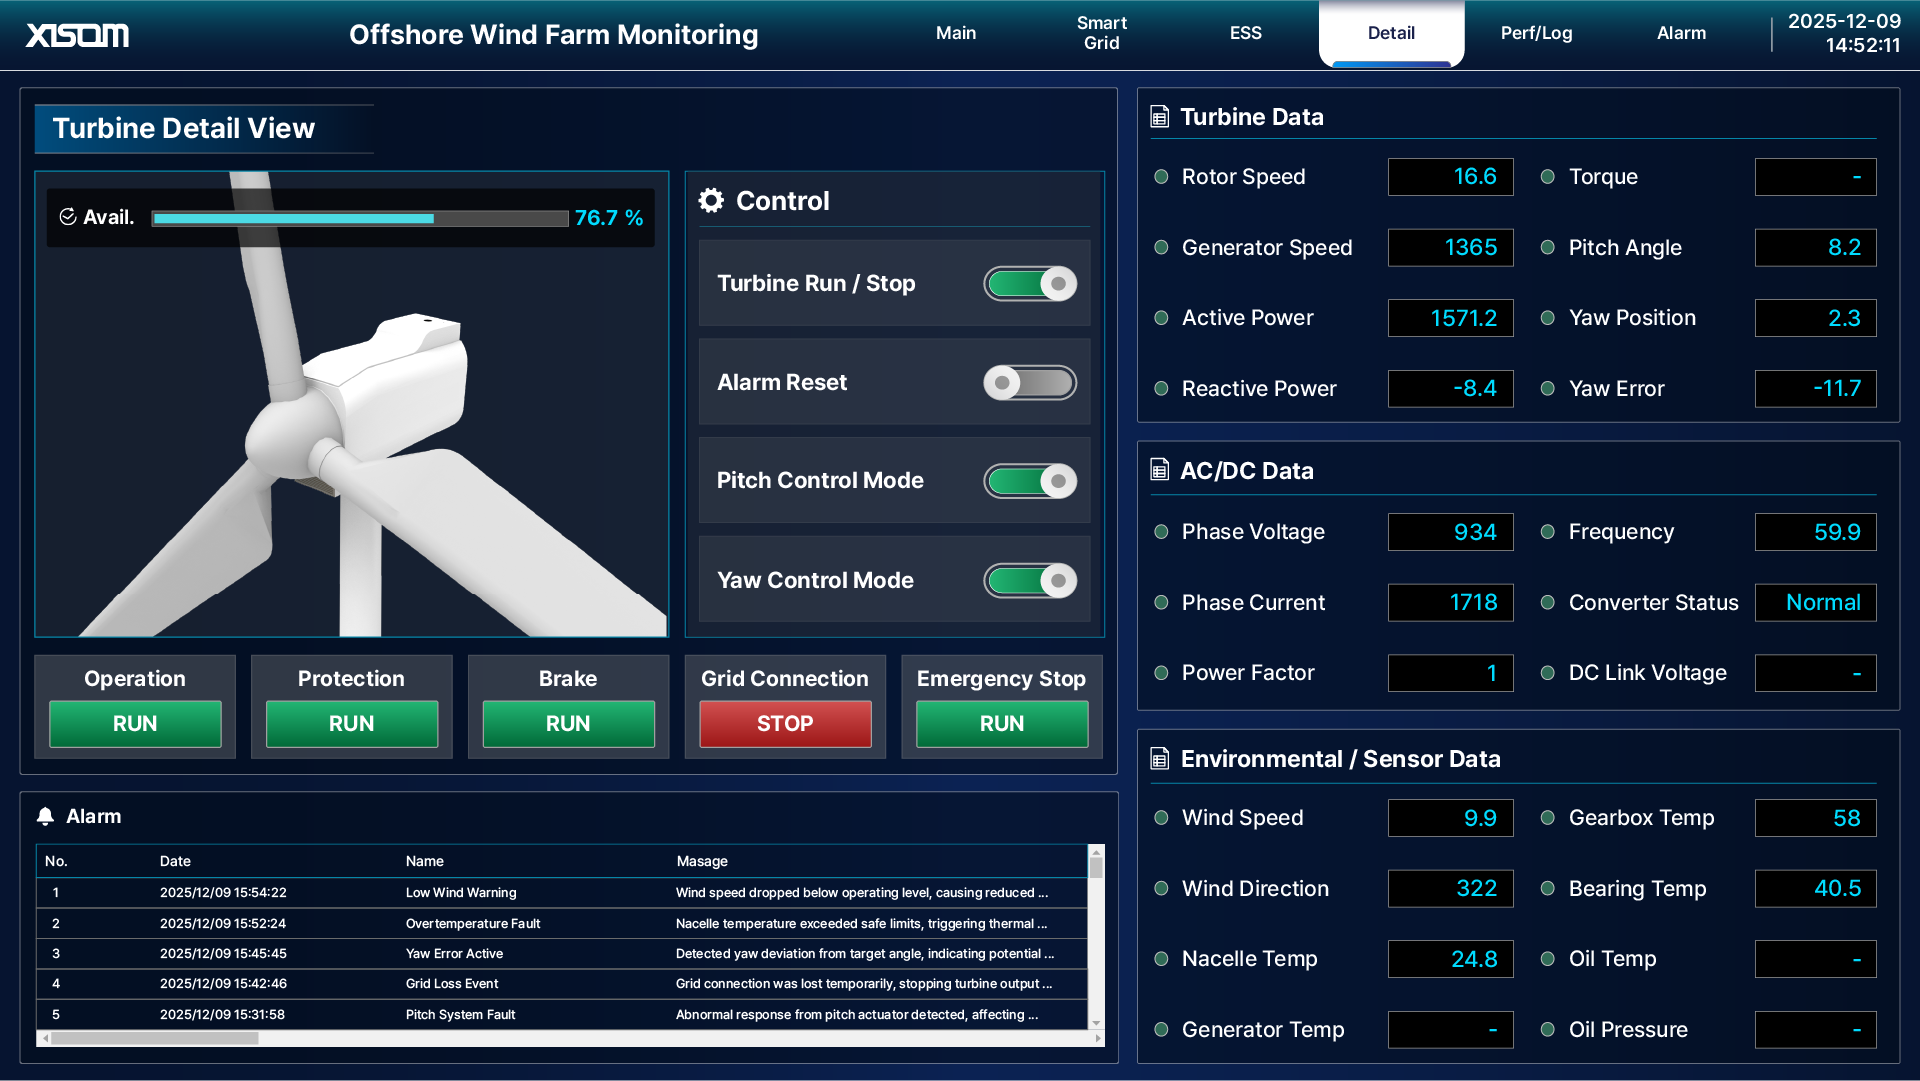Toggle the Turbine Run / Stop switch
The image size is (1920, 1081).
1030,284
